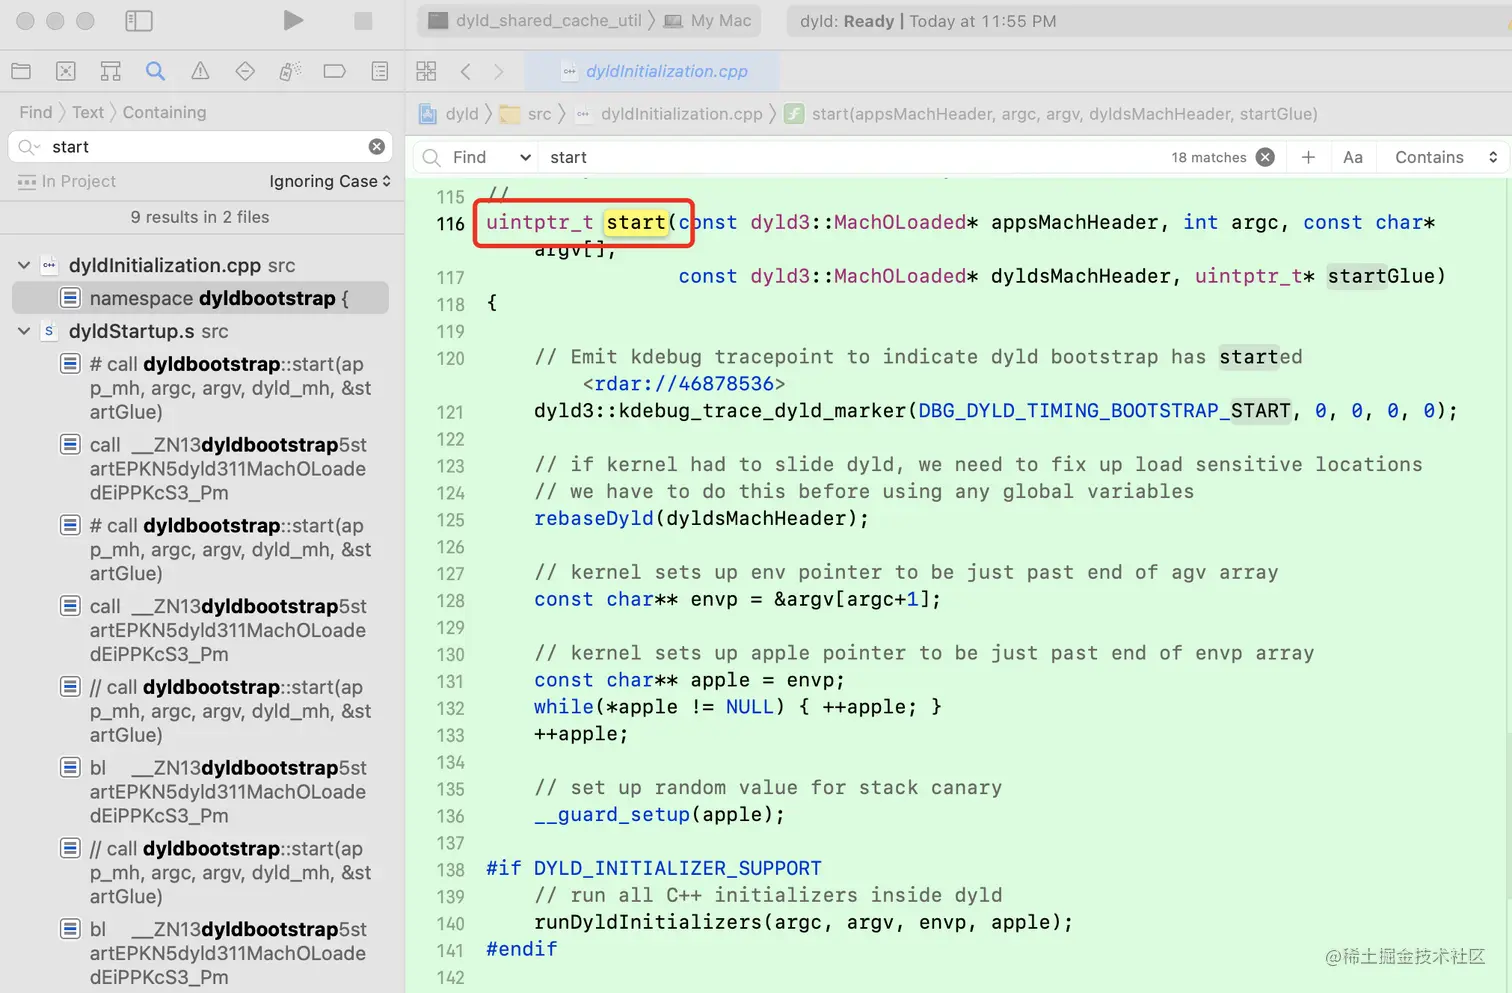Open the Ignoring Case dropdown
This screenshot has width=1512, height=993.
[330, 181]
